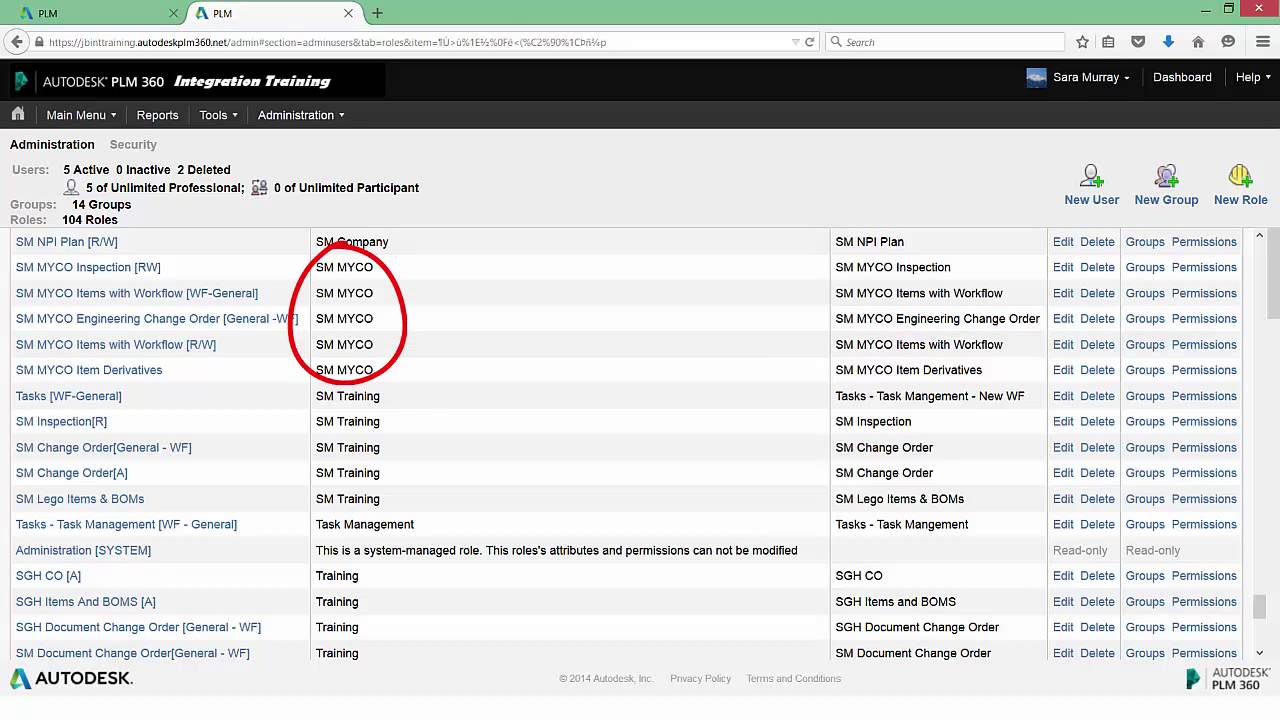Click the Home icon in the PLM menu bar
The width and height of the screenshot is (1280, 720).
click(18, 114)
